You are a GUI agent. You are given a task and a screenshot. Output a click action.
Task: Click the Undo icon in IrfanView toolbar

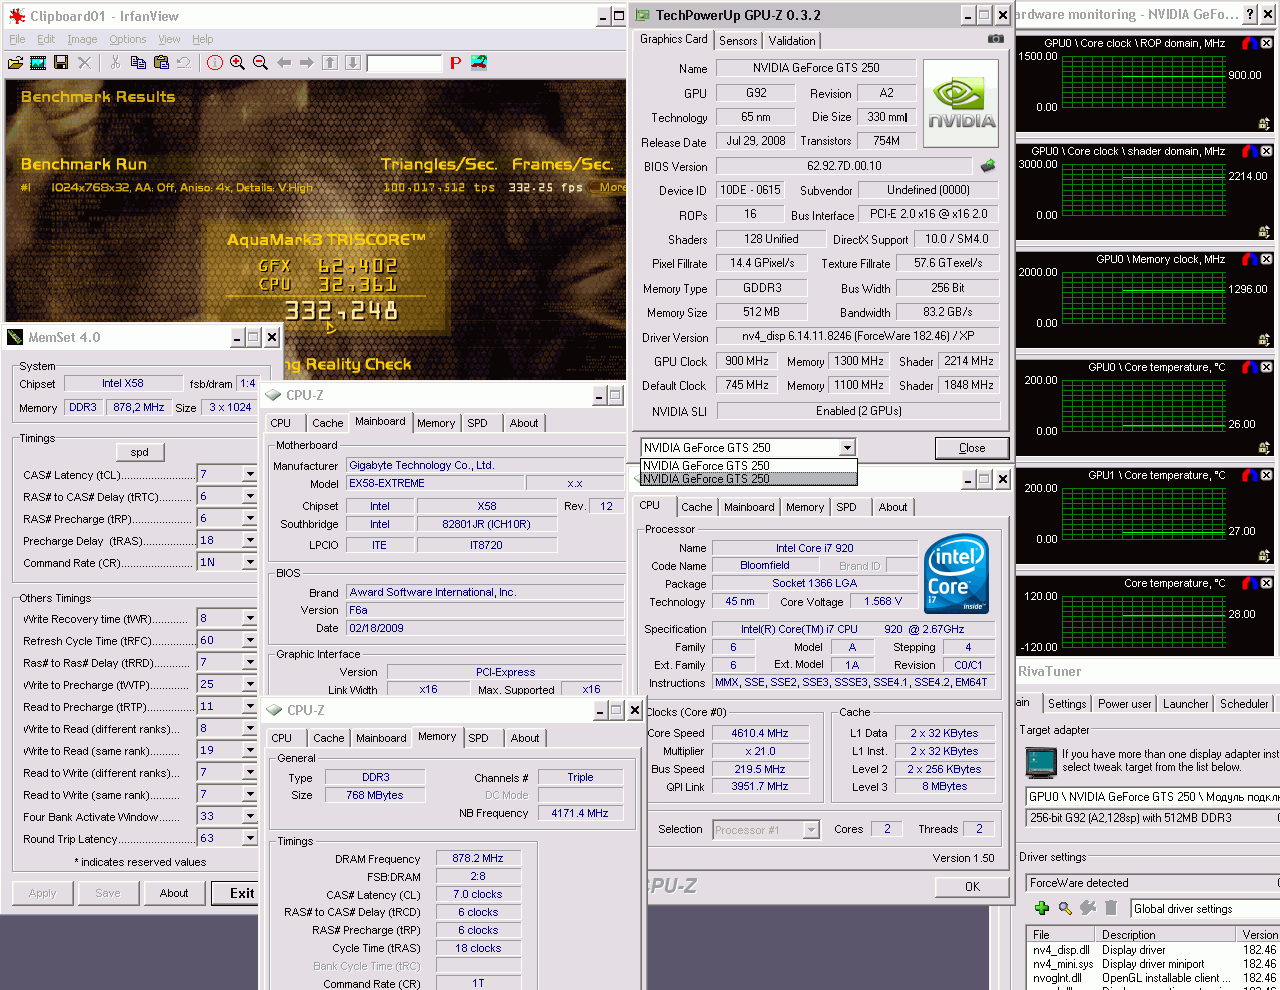183,63
